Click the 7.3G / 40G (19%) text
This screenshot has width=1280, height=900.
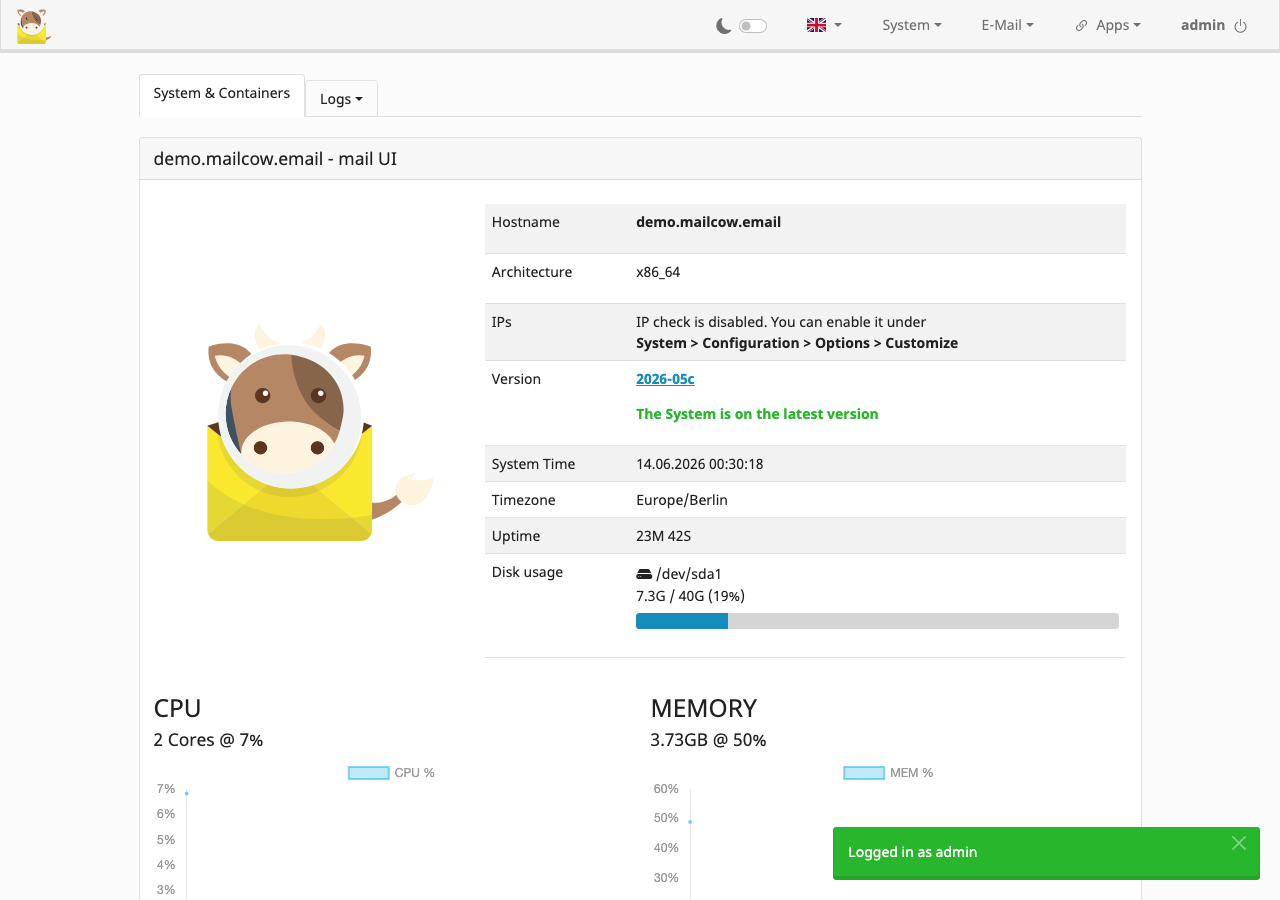(x=690, y=596)
